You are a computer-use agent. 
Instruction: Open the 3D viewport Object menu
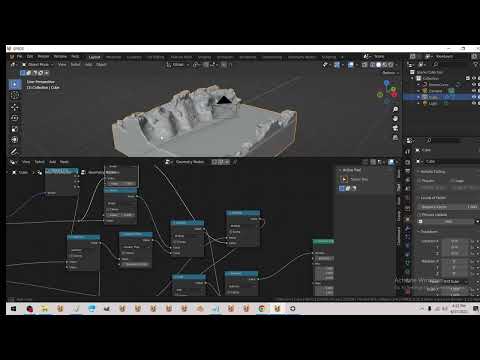pos(101,65)
